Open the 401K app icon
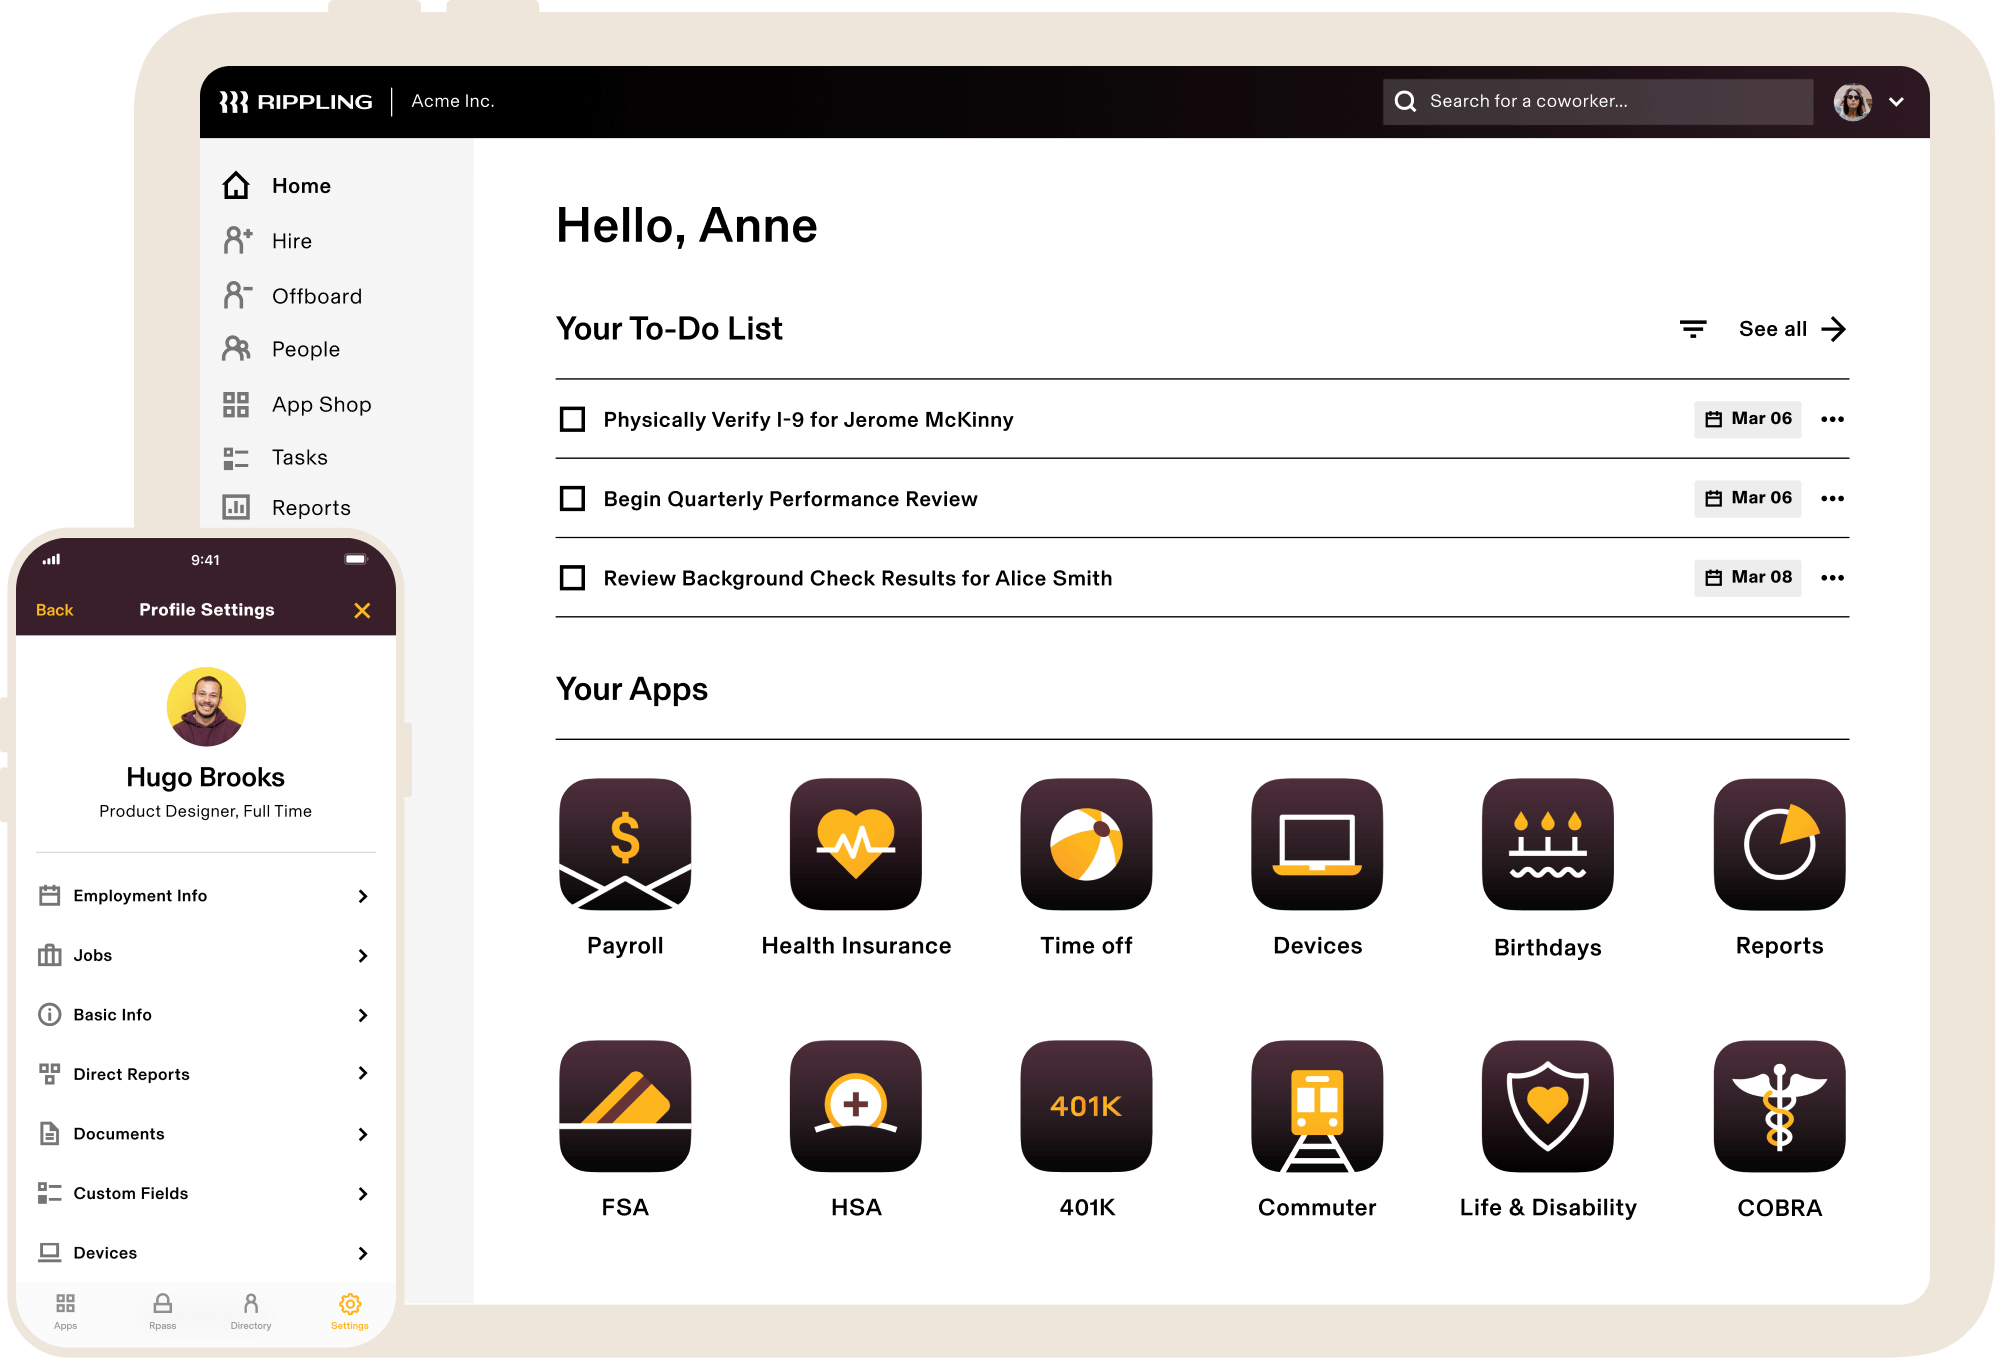Screen dimensions: 1996x1358 click(x=1086, y=1106)
